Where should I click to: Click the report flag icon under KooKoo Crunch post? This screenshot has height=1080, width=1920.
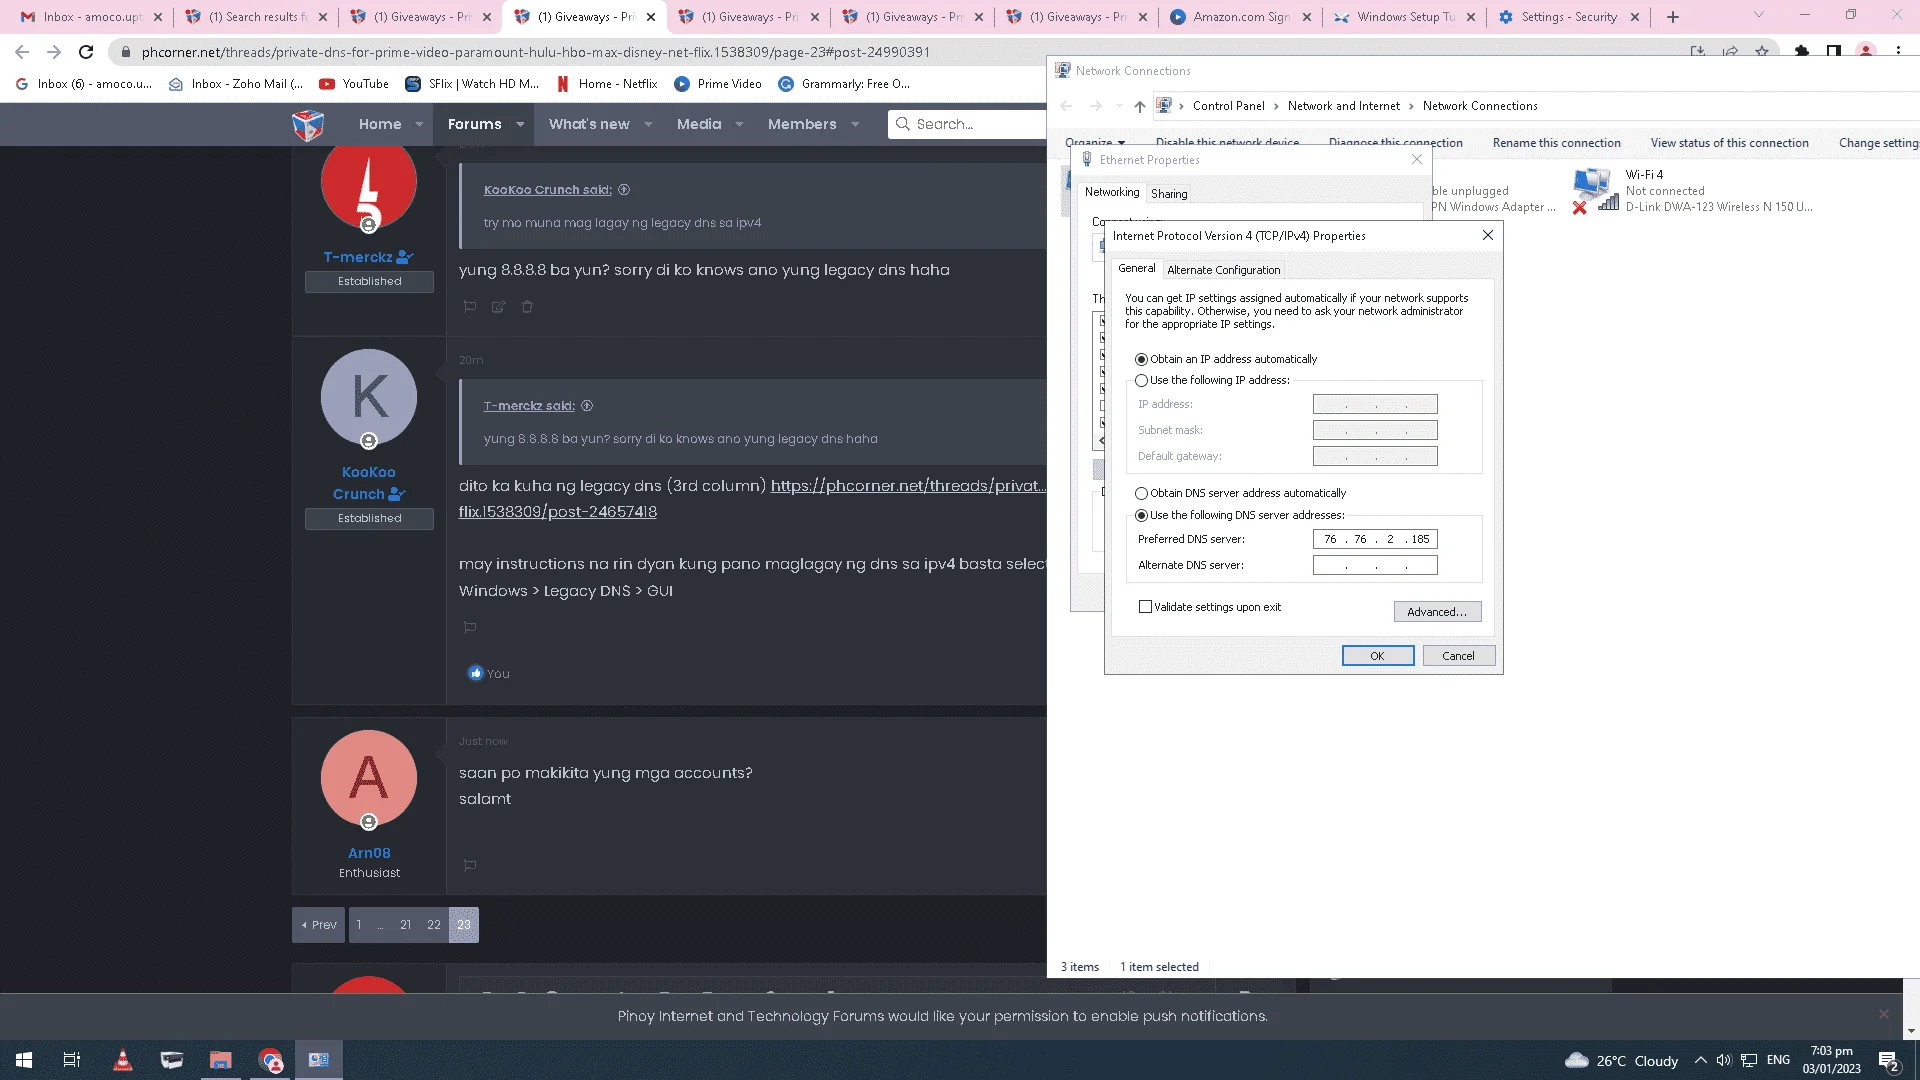pyautogui.click(x=469, y=627)
